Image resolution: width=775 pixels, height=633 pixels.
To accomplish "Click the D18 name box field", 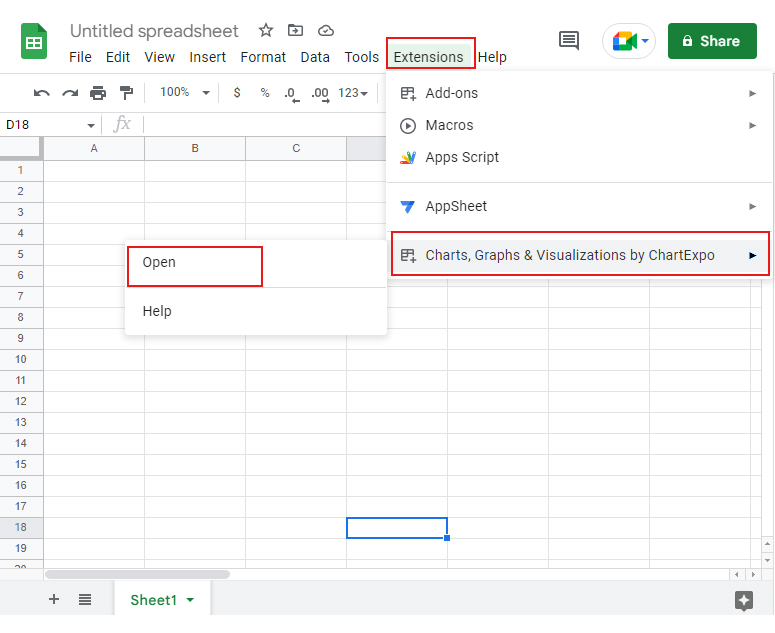I will pos(43,125).
